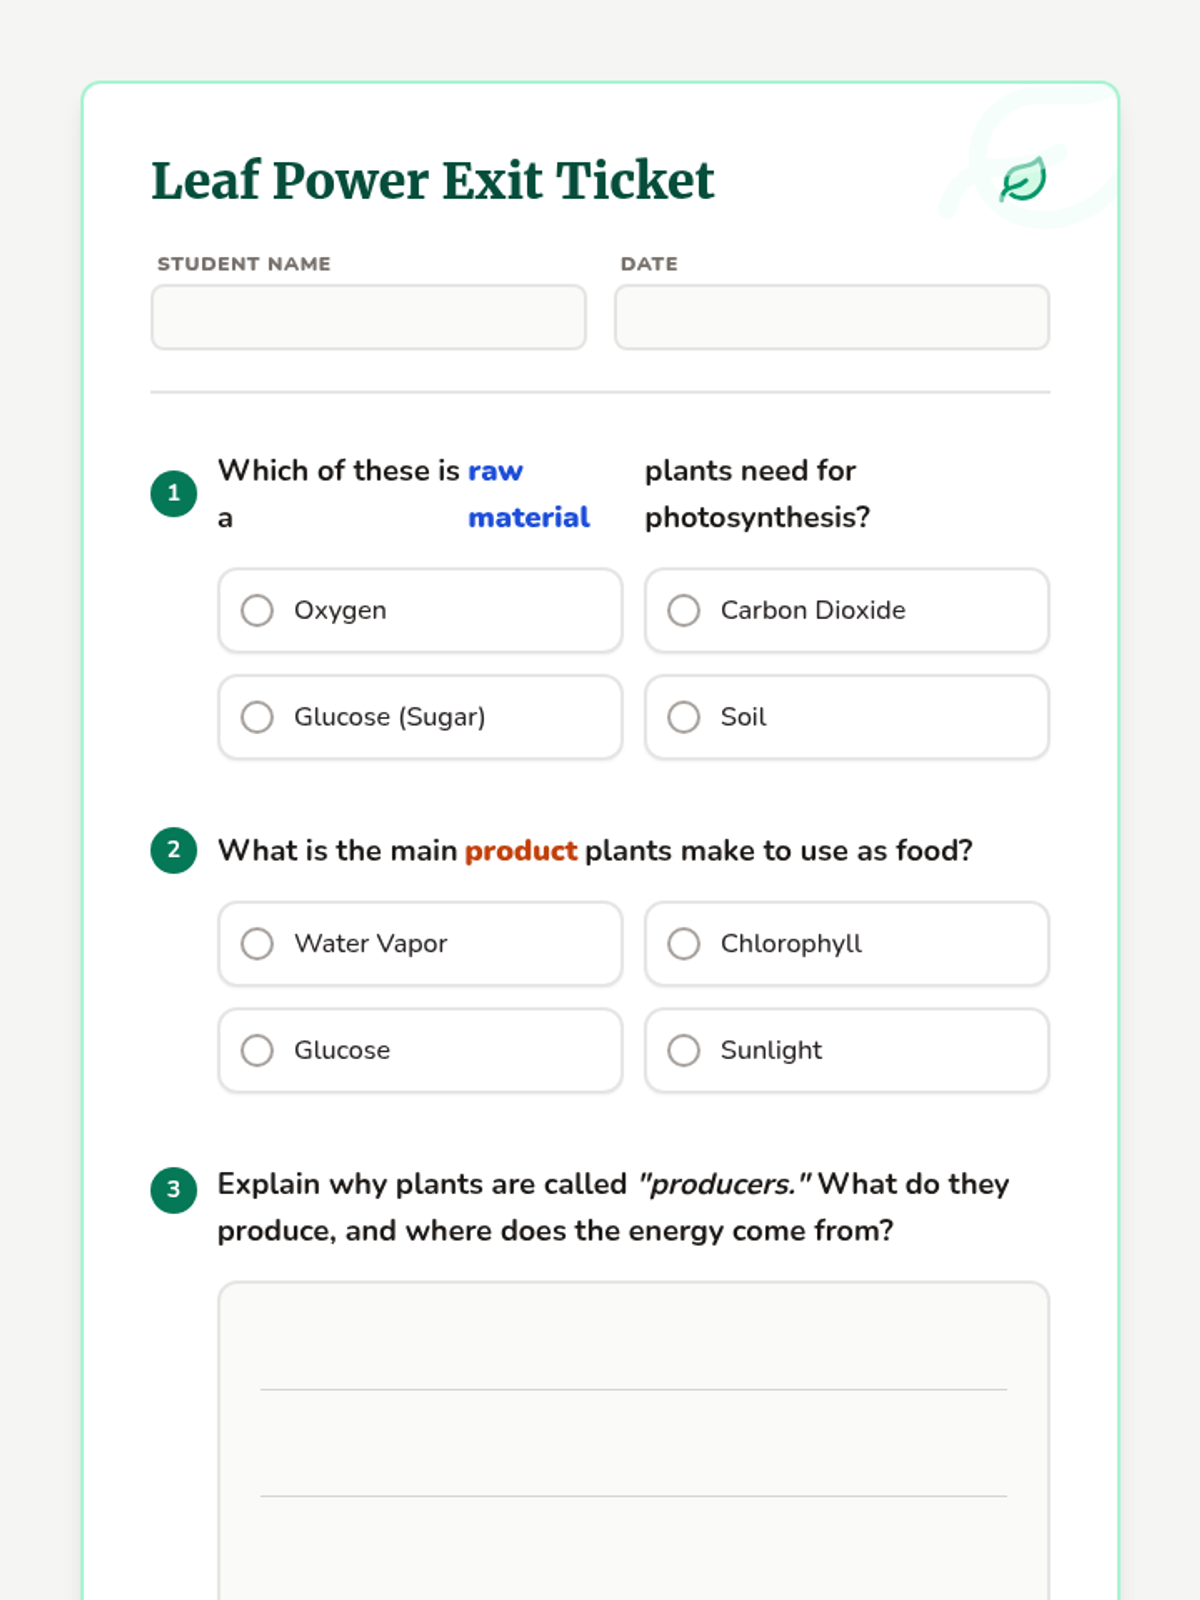Screen dimensions: 1200x1600
Task: Click the producers explanation text area
Action: tap(633, 1440)
